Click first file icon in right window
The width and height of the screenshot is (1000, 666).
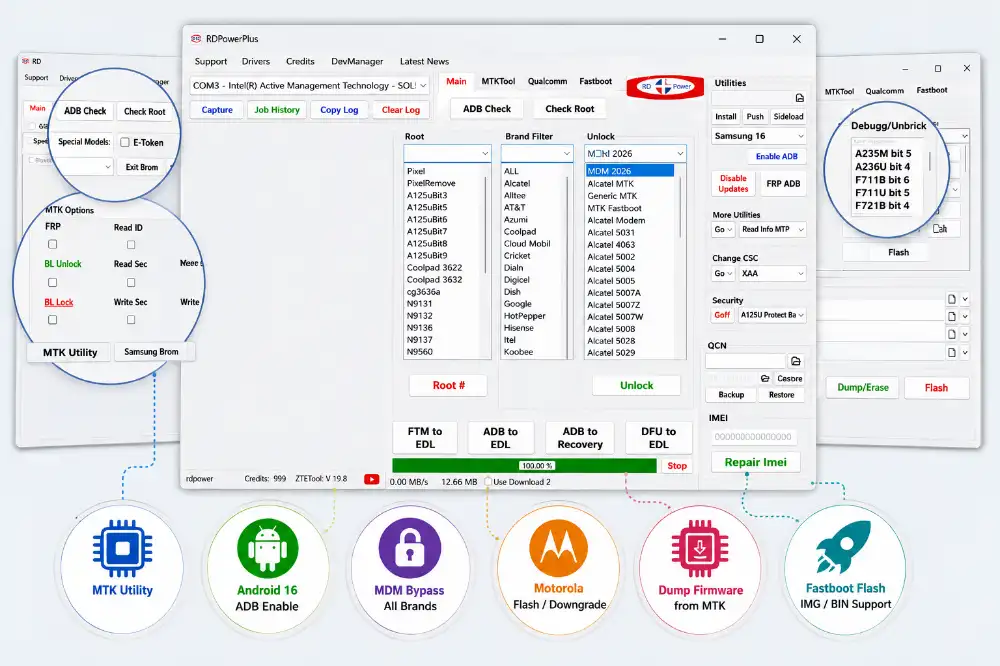tap(952, 299)
